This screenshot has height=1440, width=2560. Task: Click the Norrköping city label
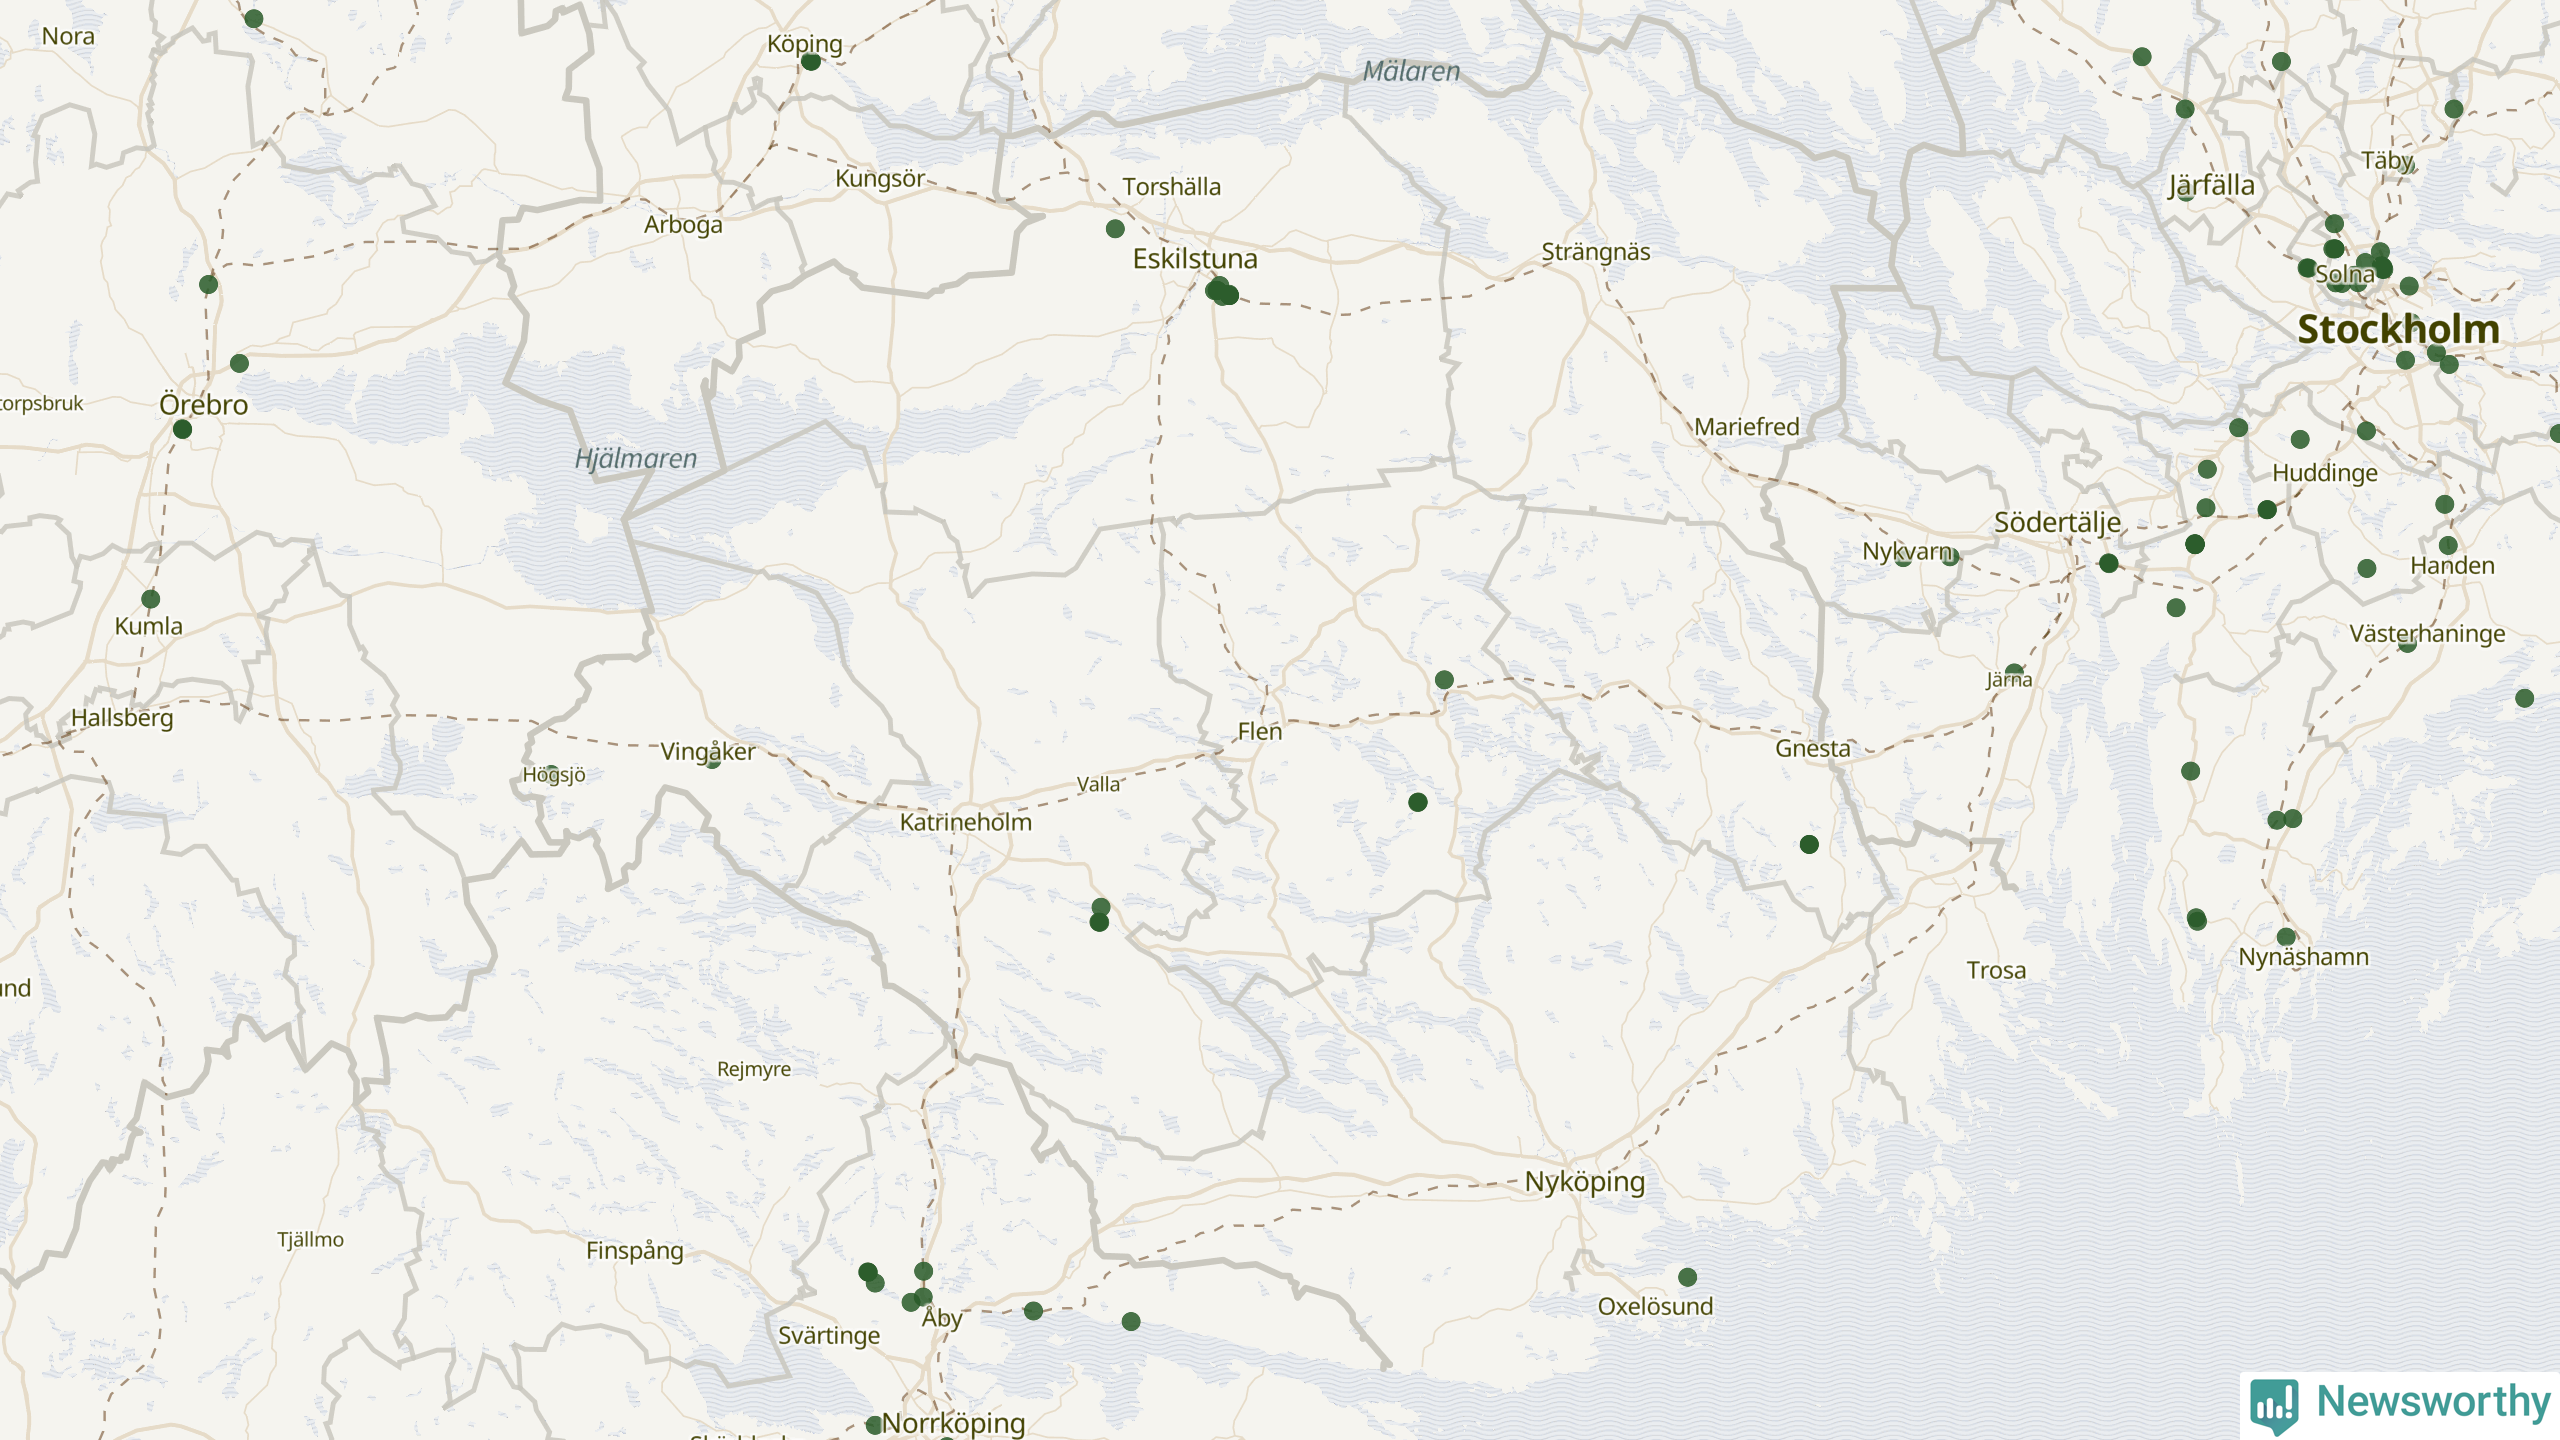953,1423
